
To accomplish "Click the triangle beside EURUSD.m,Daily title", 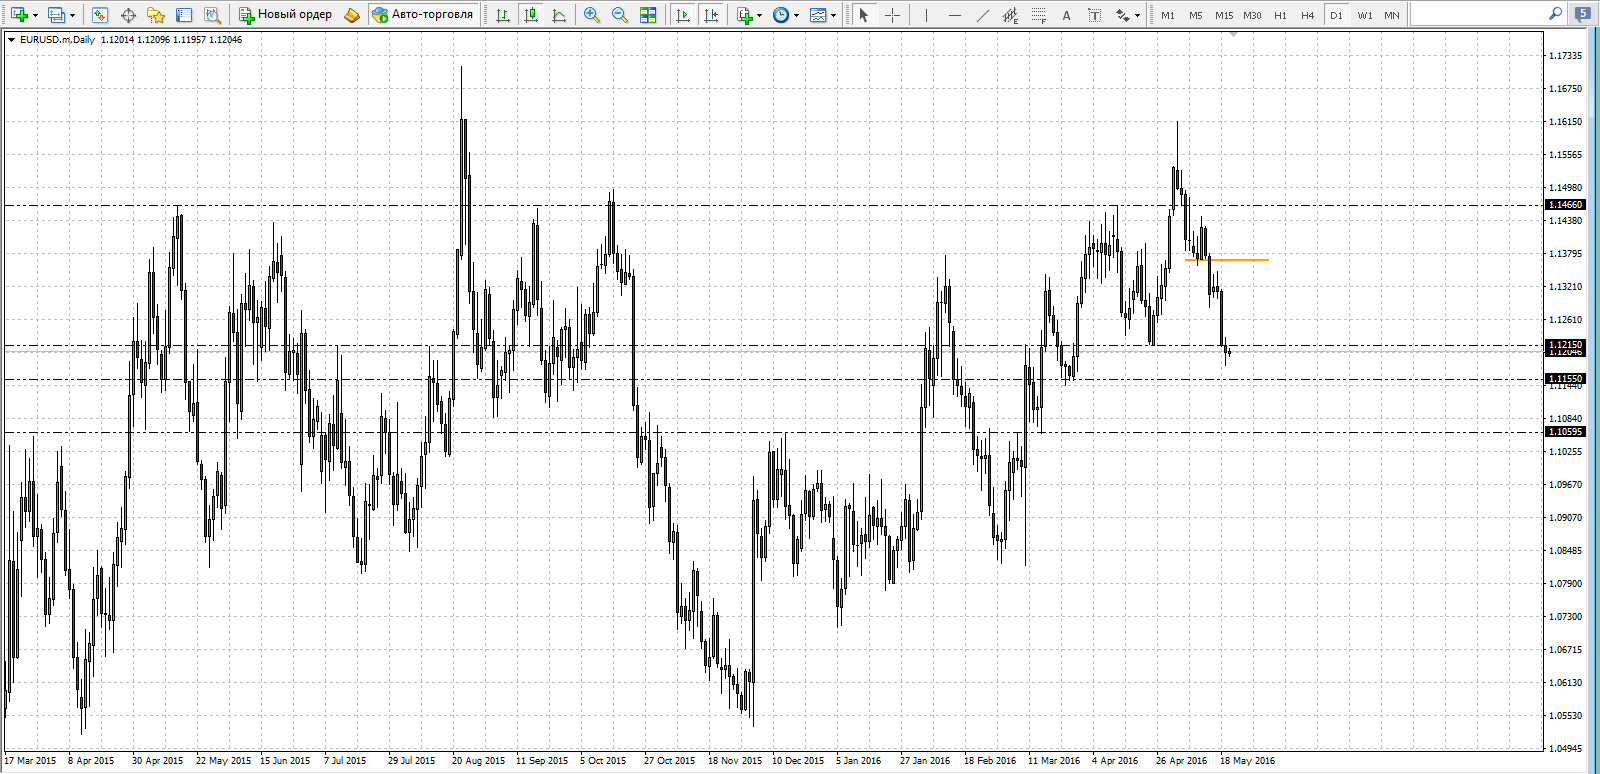I will coord(11,40).
